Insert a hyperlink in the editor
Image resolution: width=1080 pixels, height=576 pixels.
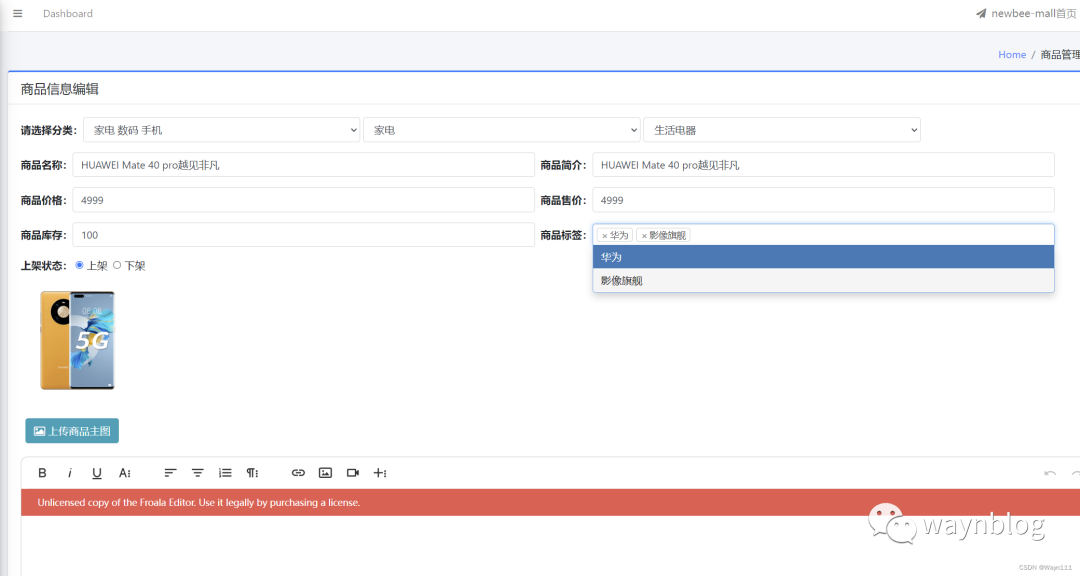(x=298, y=473)
